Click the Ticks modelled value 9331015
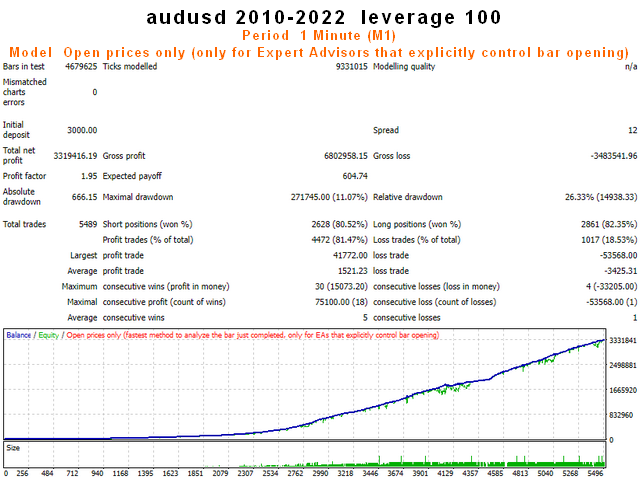 [x=352, y=67]
